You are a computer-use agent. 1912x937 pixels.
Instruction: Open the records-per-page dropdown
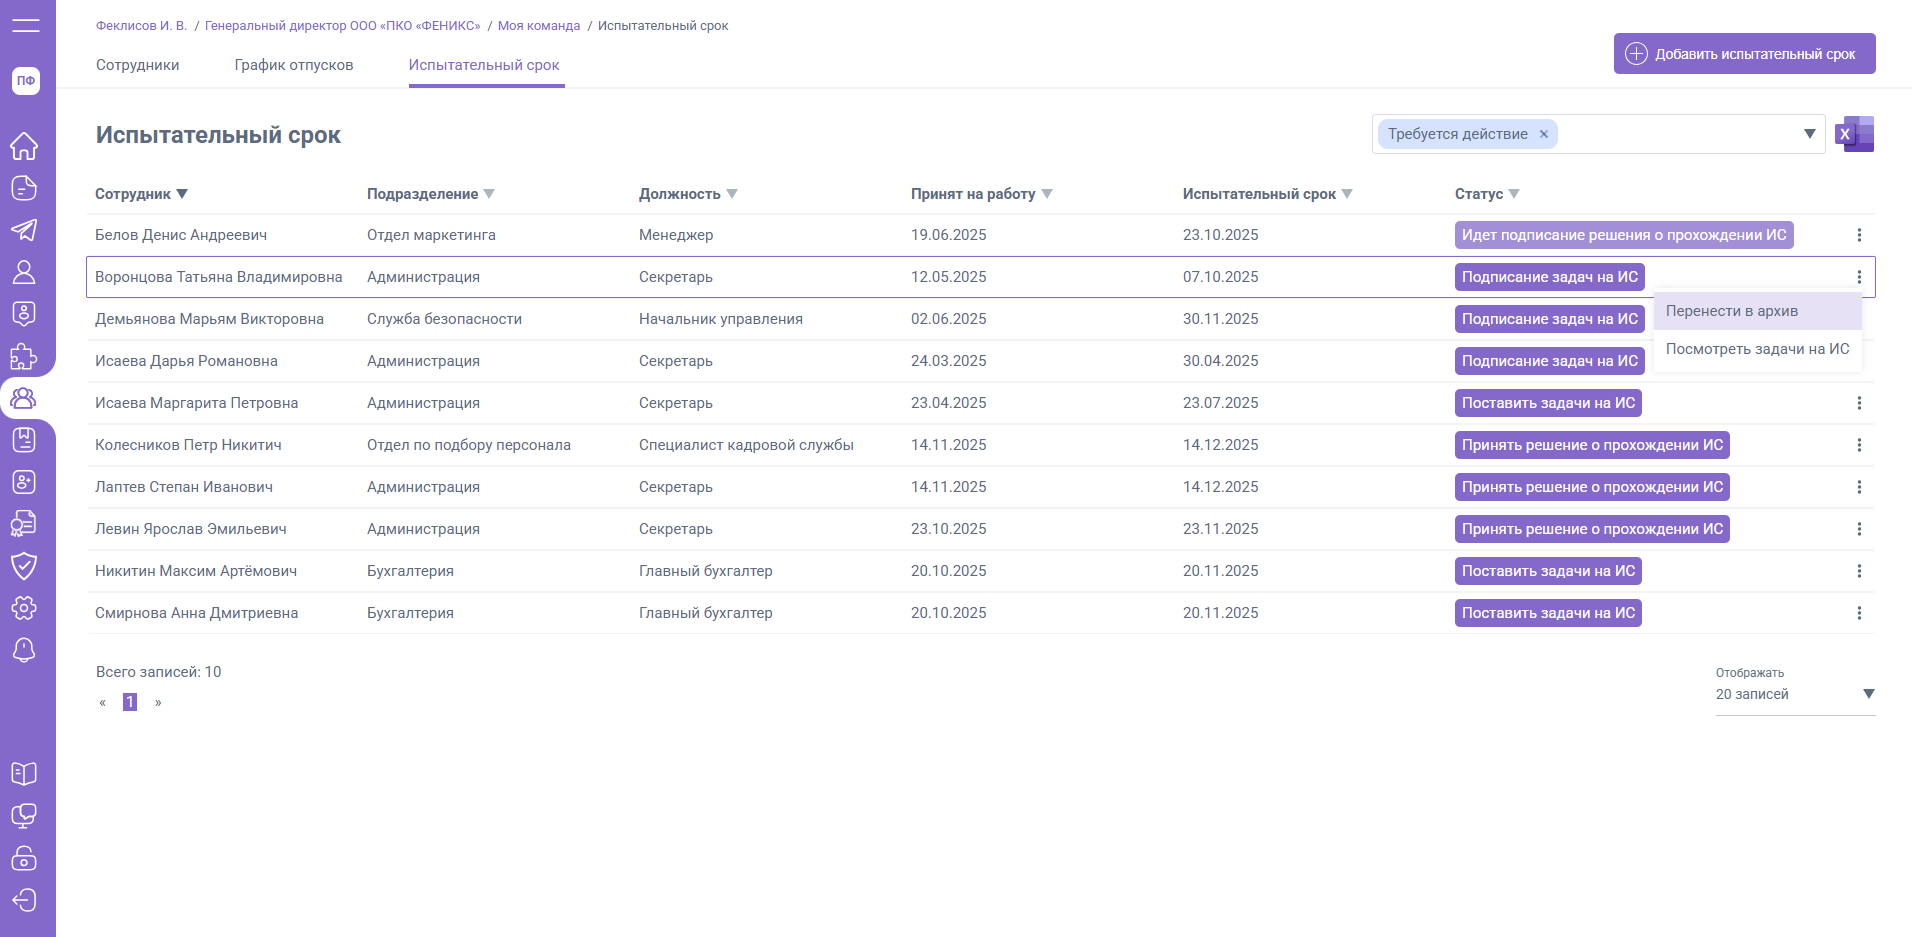[x=1868, y=694]
